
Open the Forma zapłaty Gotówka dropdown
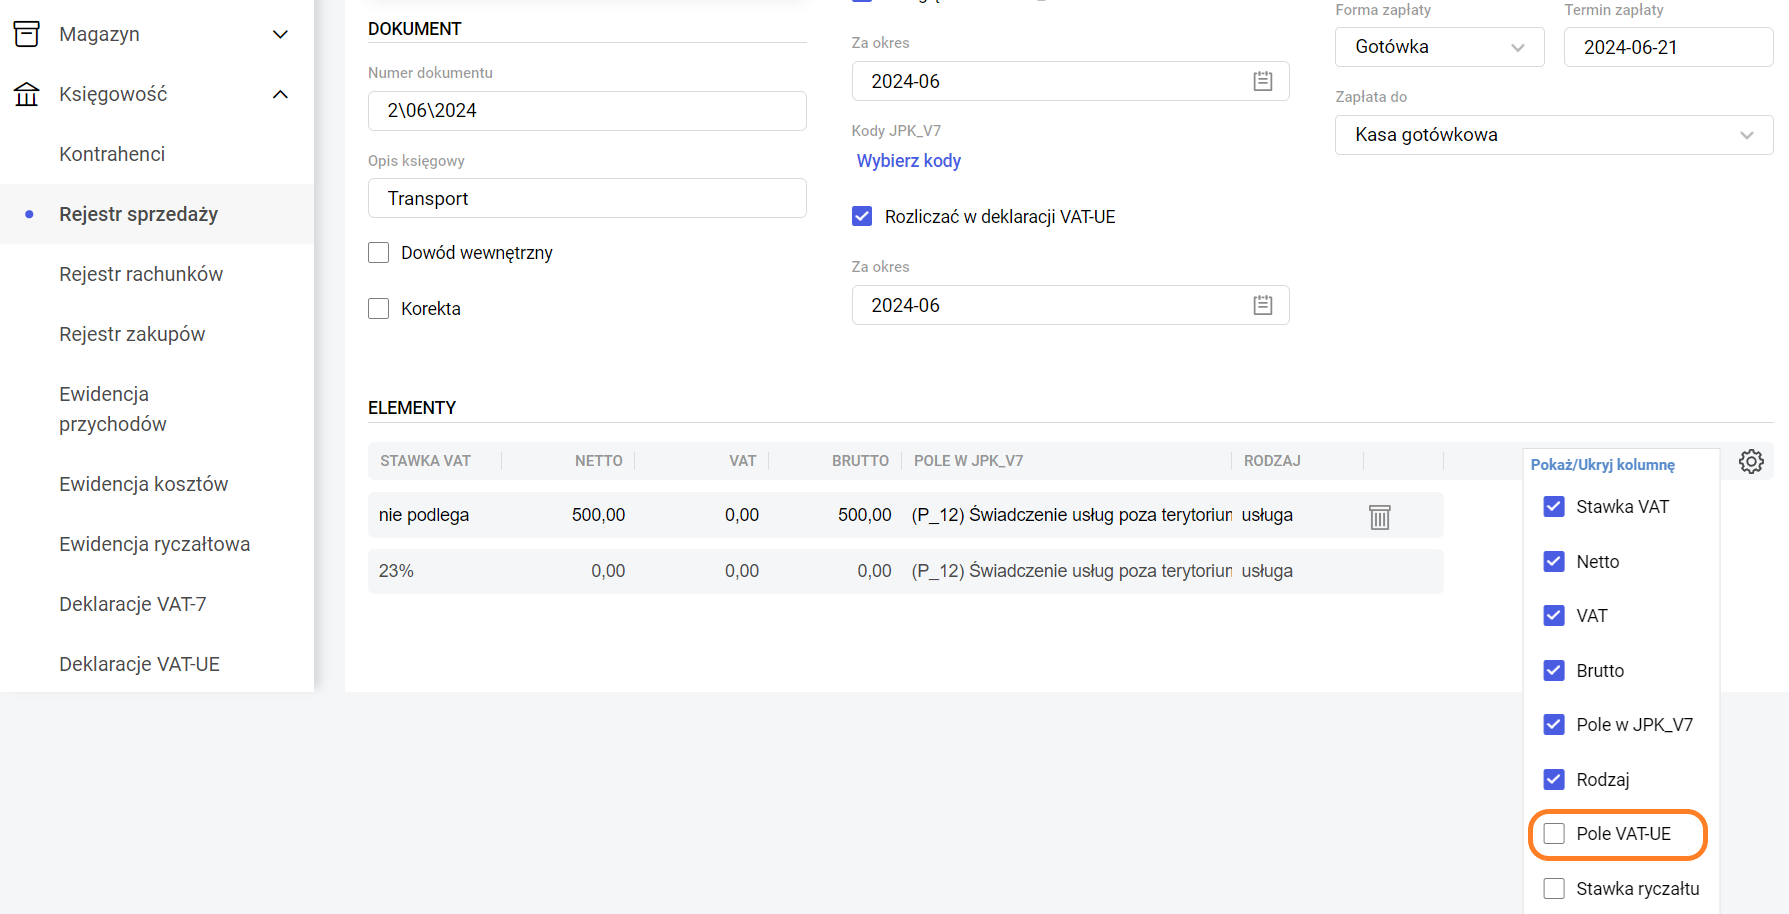click(1438, 47)
